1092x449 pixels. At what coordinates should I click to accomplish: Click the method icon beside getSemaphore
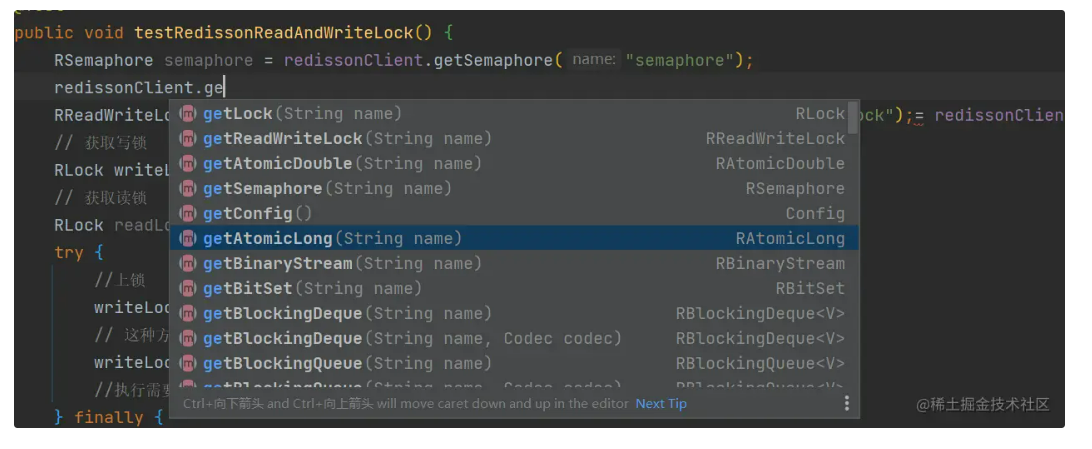(187, 189)
